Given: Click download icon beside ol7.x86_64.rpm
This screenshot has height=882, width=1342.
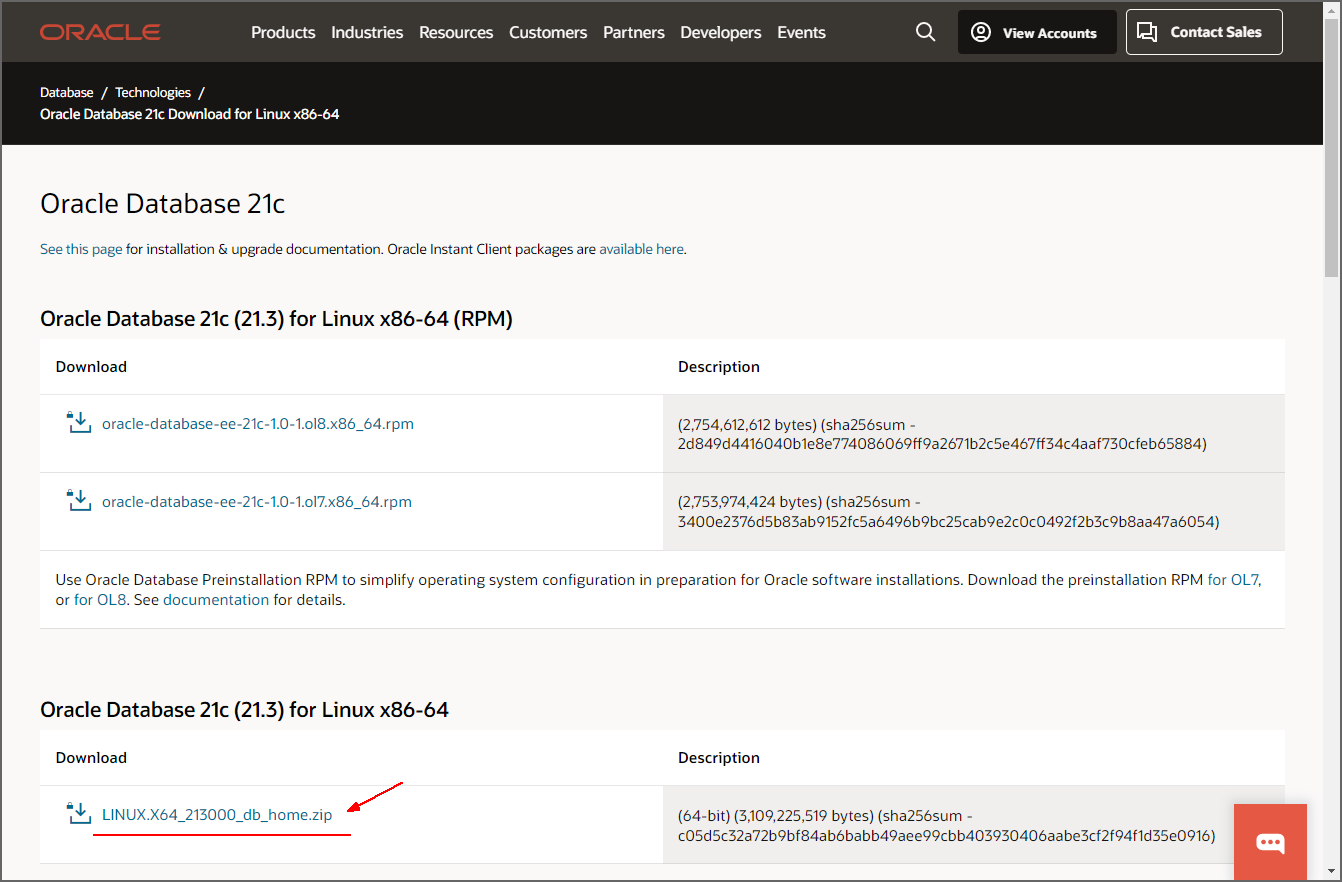Looking at the screenshot, I should [x=79, y=500].
